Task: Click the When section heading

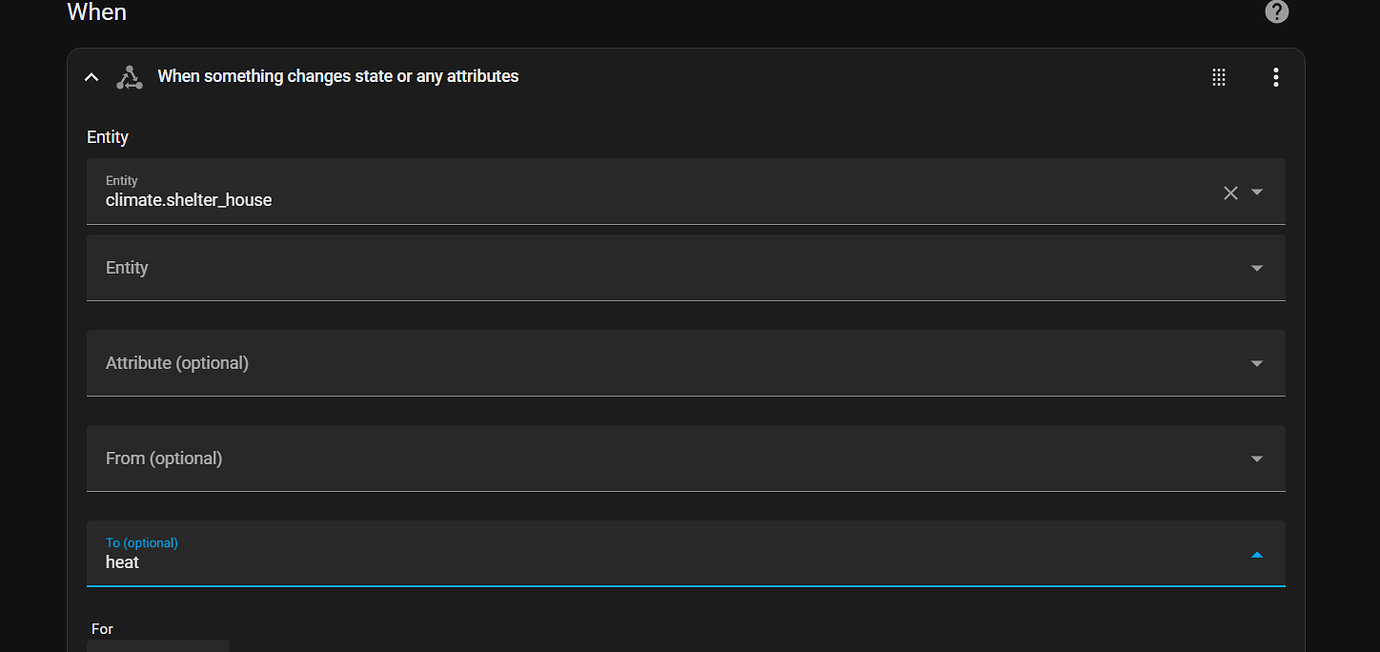Action: [97, 13]
